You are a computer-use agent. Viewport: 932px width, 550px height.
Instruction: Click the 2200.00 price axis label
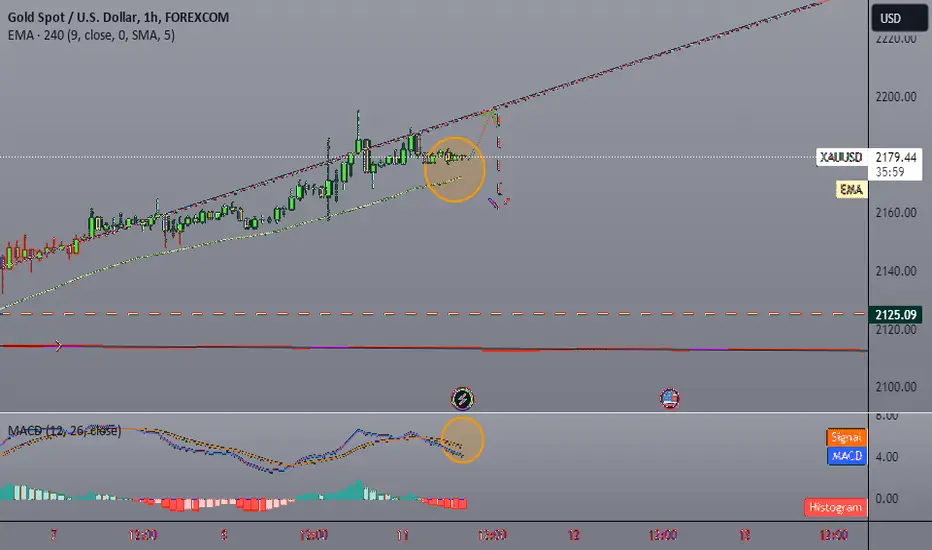[x=896, y=96]
